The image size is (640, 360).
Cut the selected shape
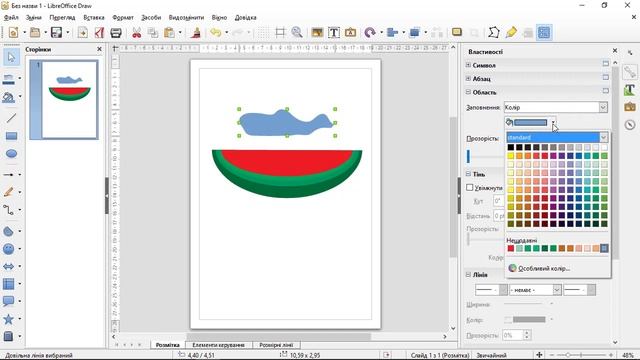coord(136,33)
